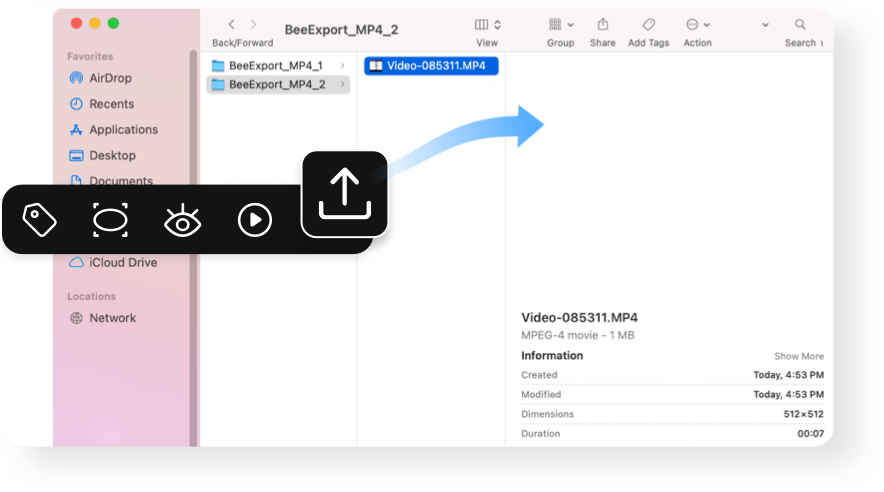Open the Action dropdown menu
This screenshot has height=492, width=884.
pyautogui.click(x=697, y=25)
